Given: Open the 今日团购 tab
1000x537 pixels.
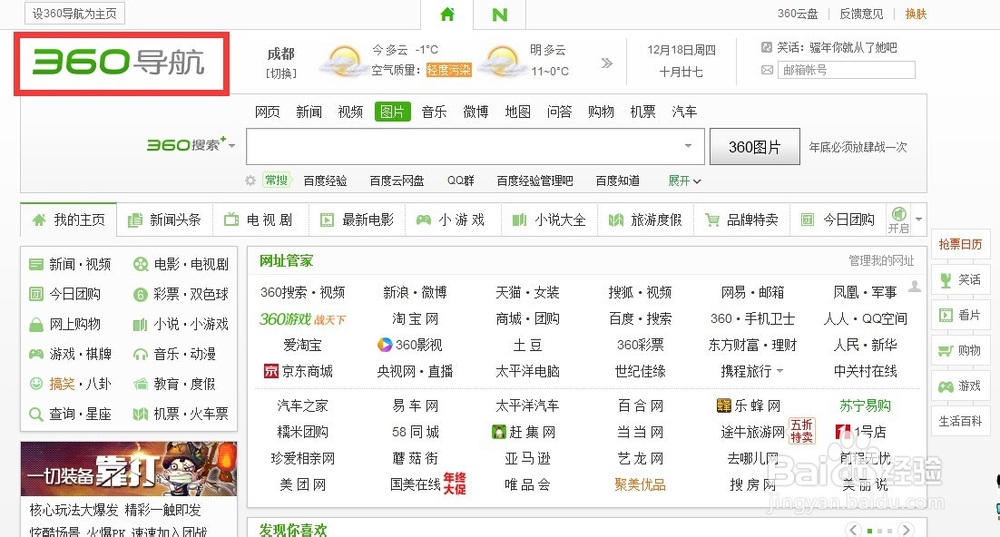Looking at the screenshot, I should coord(837,220).
